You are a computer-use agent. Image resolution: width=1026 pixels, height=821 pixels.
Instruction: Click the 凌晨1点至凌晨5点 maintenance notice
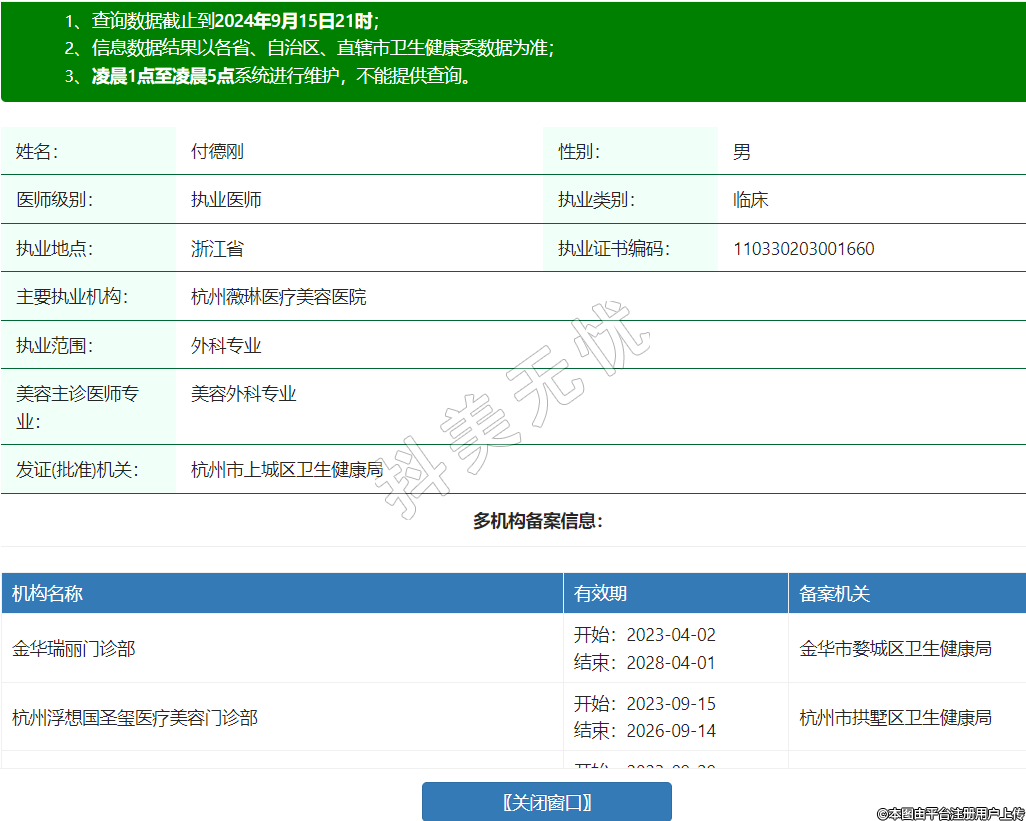(163, 76)
